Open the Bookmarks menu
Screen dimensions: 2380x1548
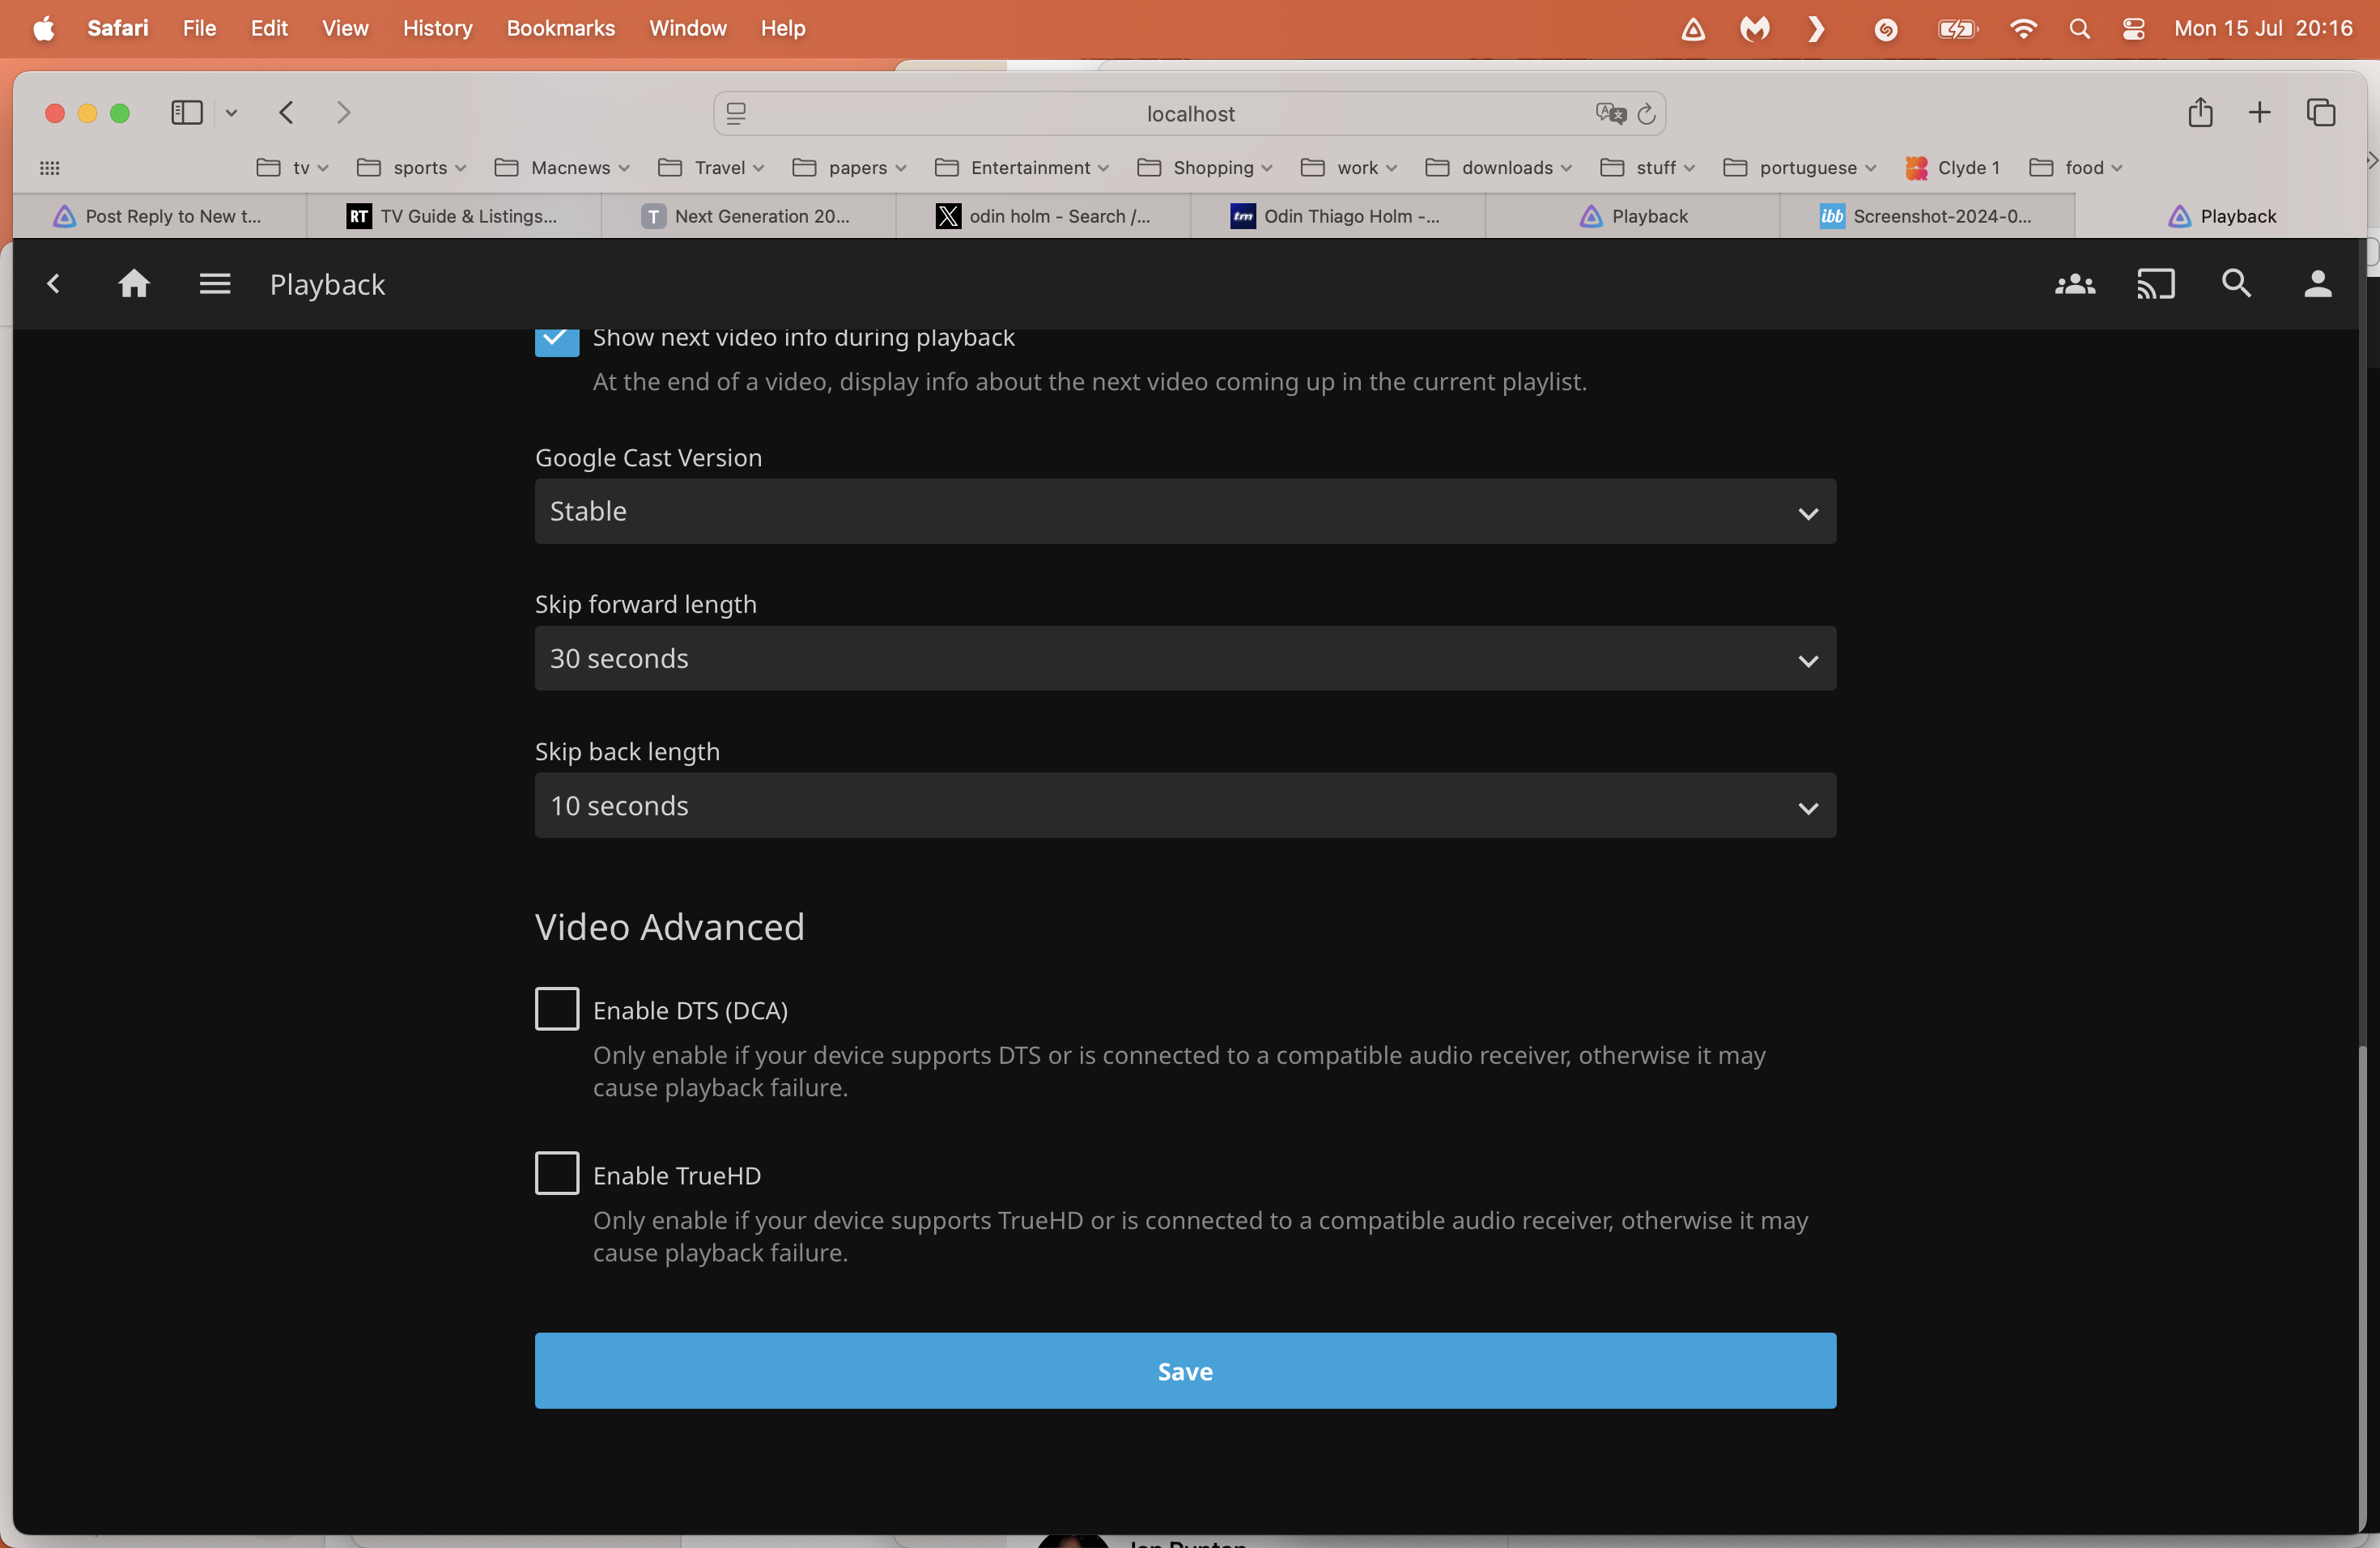tap(560, 28)
